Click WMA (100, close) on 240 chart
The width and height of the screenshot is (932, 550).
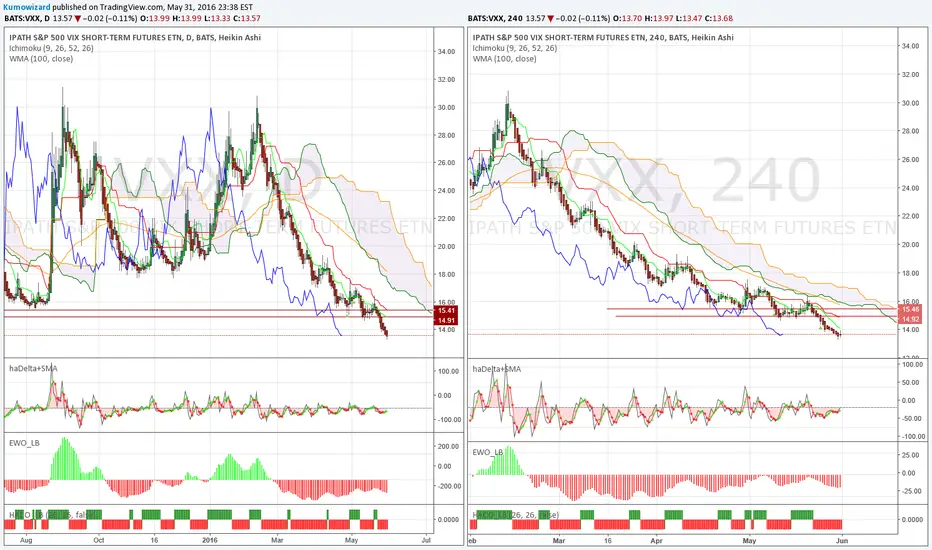coord(505,59)
